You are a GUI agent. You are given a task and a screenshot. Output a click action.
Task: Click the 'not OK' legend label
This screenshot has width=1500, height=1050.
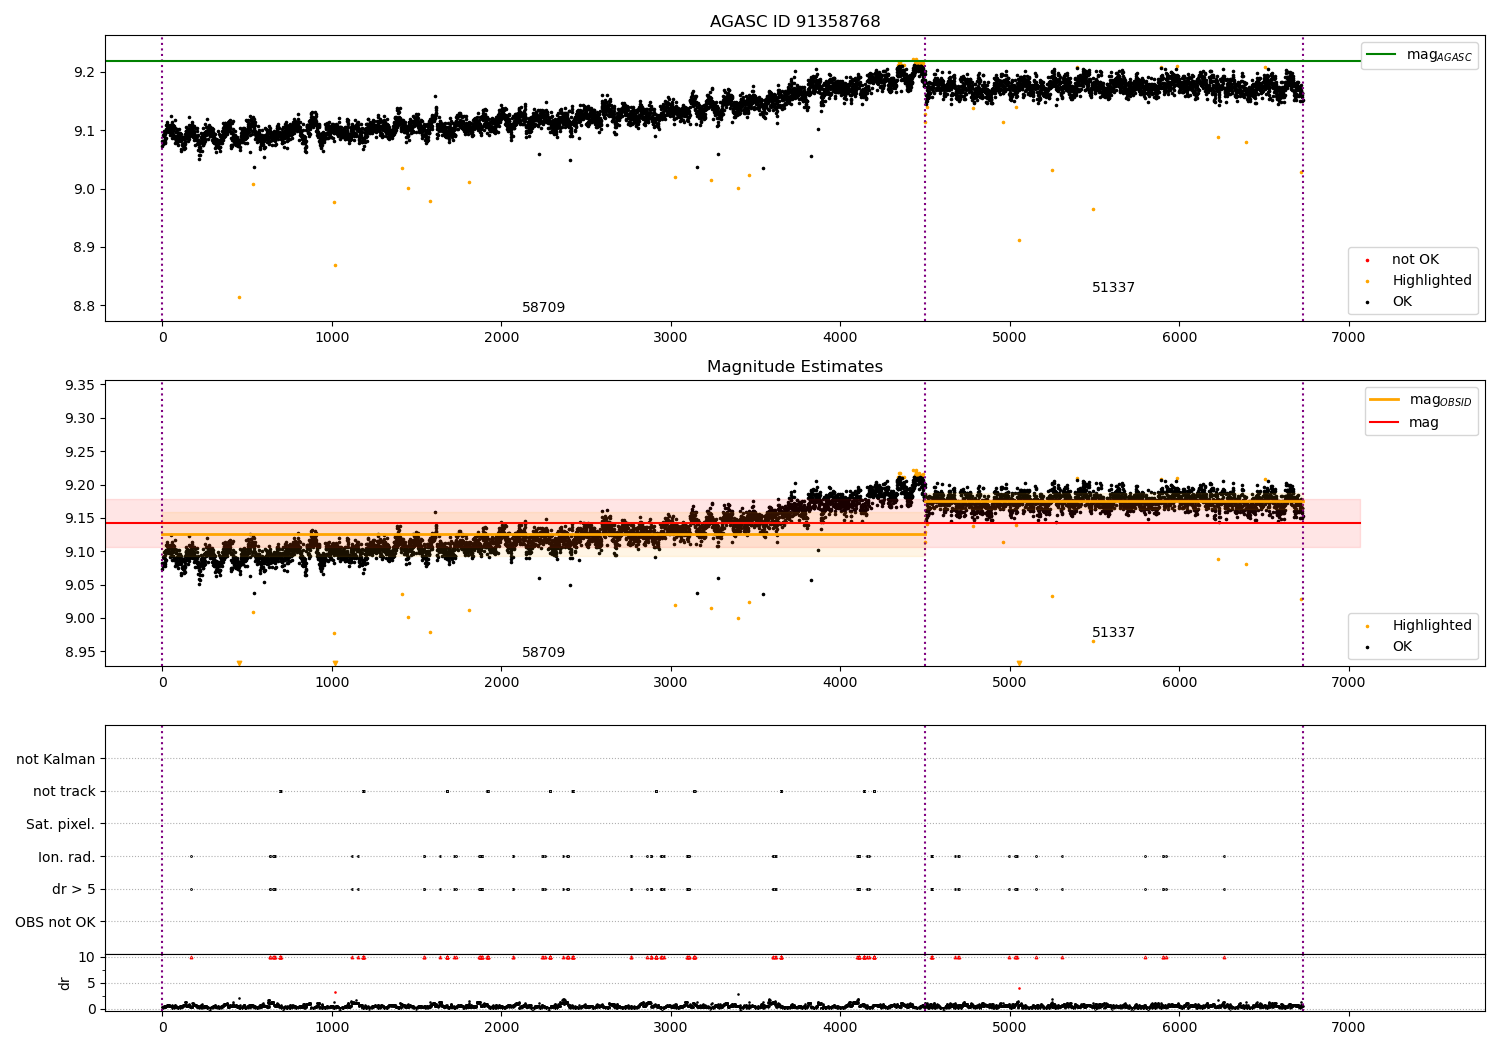click(1415, 260)
